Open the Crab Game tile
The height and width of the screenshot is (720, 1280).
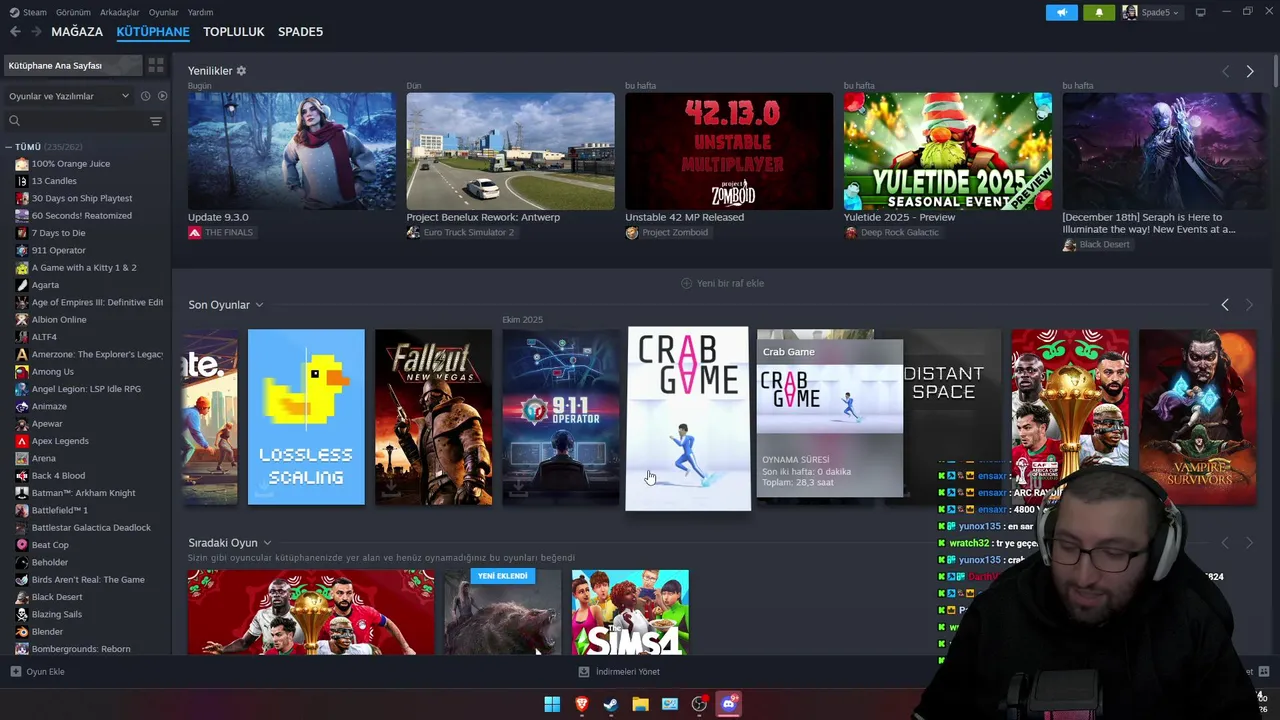click(x=688, y=419)
